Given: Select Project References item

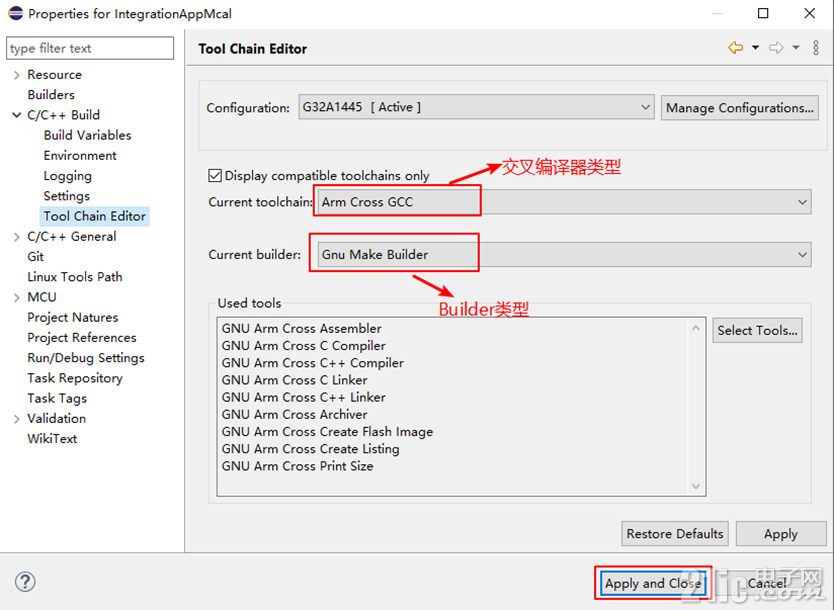Looking at the screenshot, I should (x=82, y=337).
